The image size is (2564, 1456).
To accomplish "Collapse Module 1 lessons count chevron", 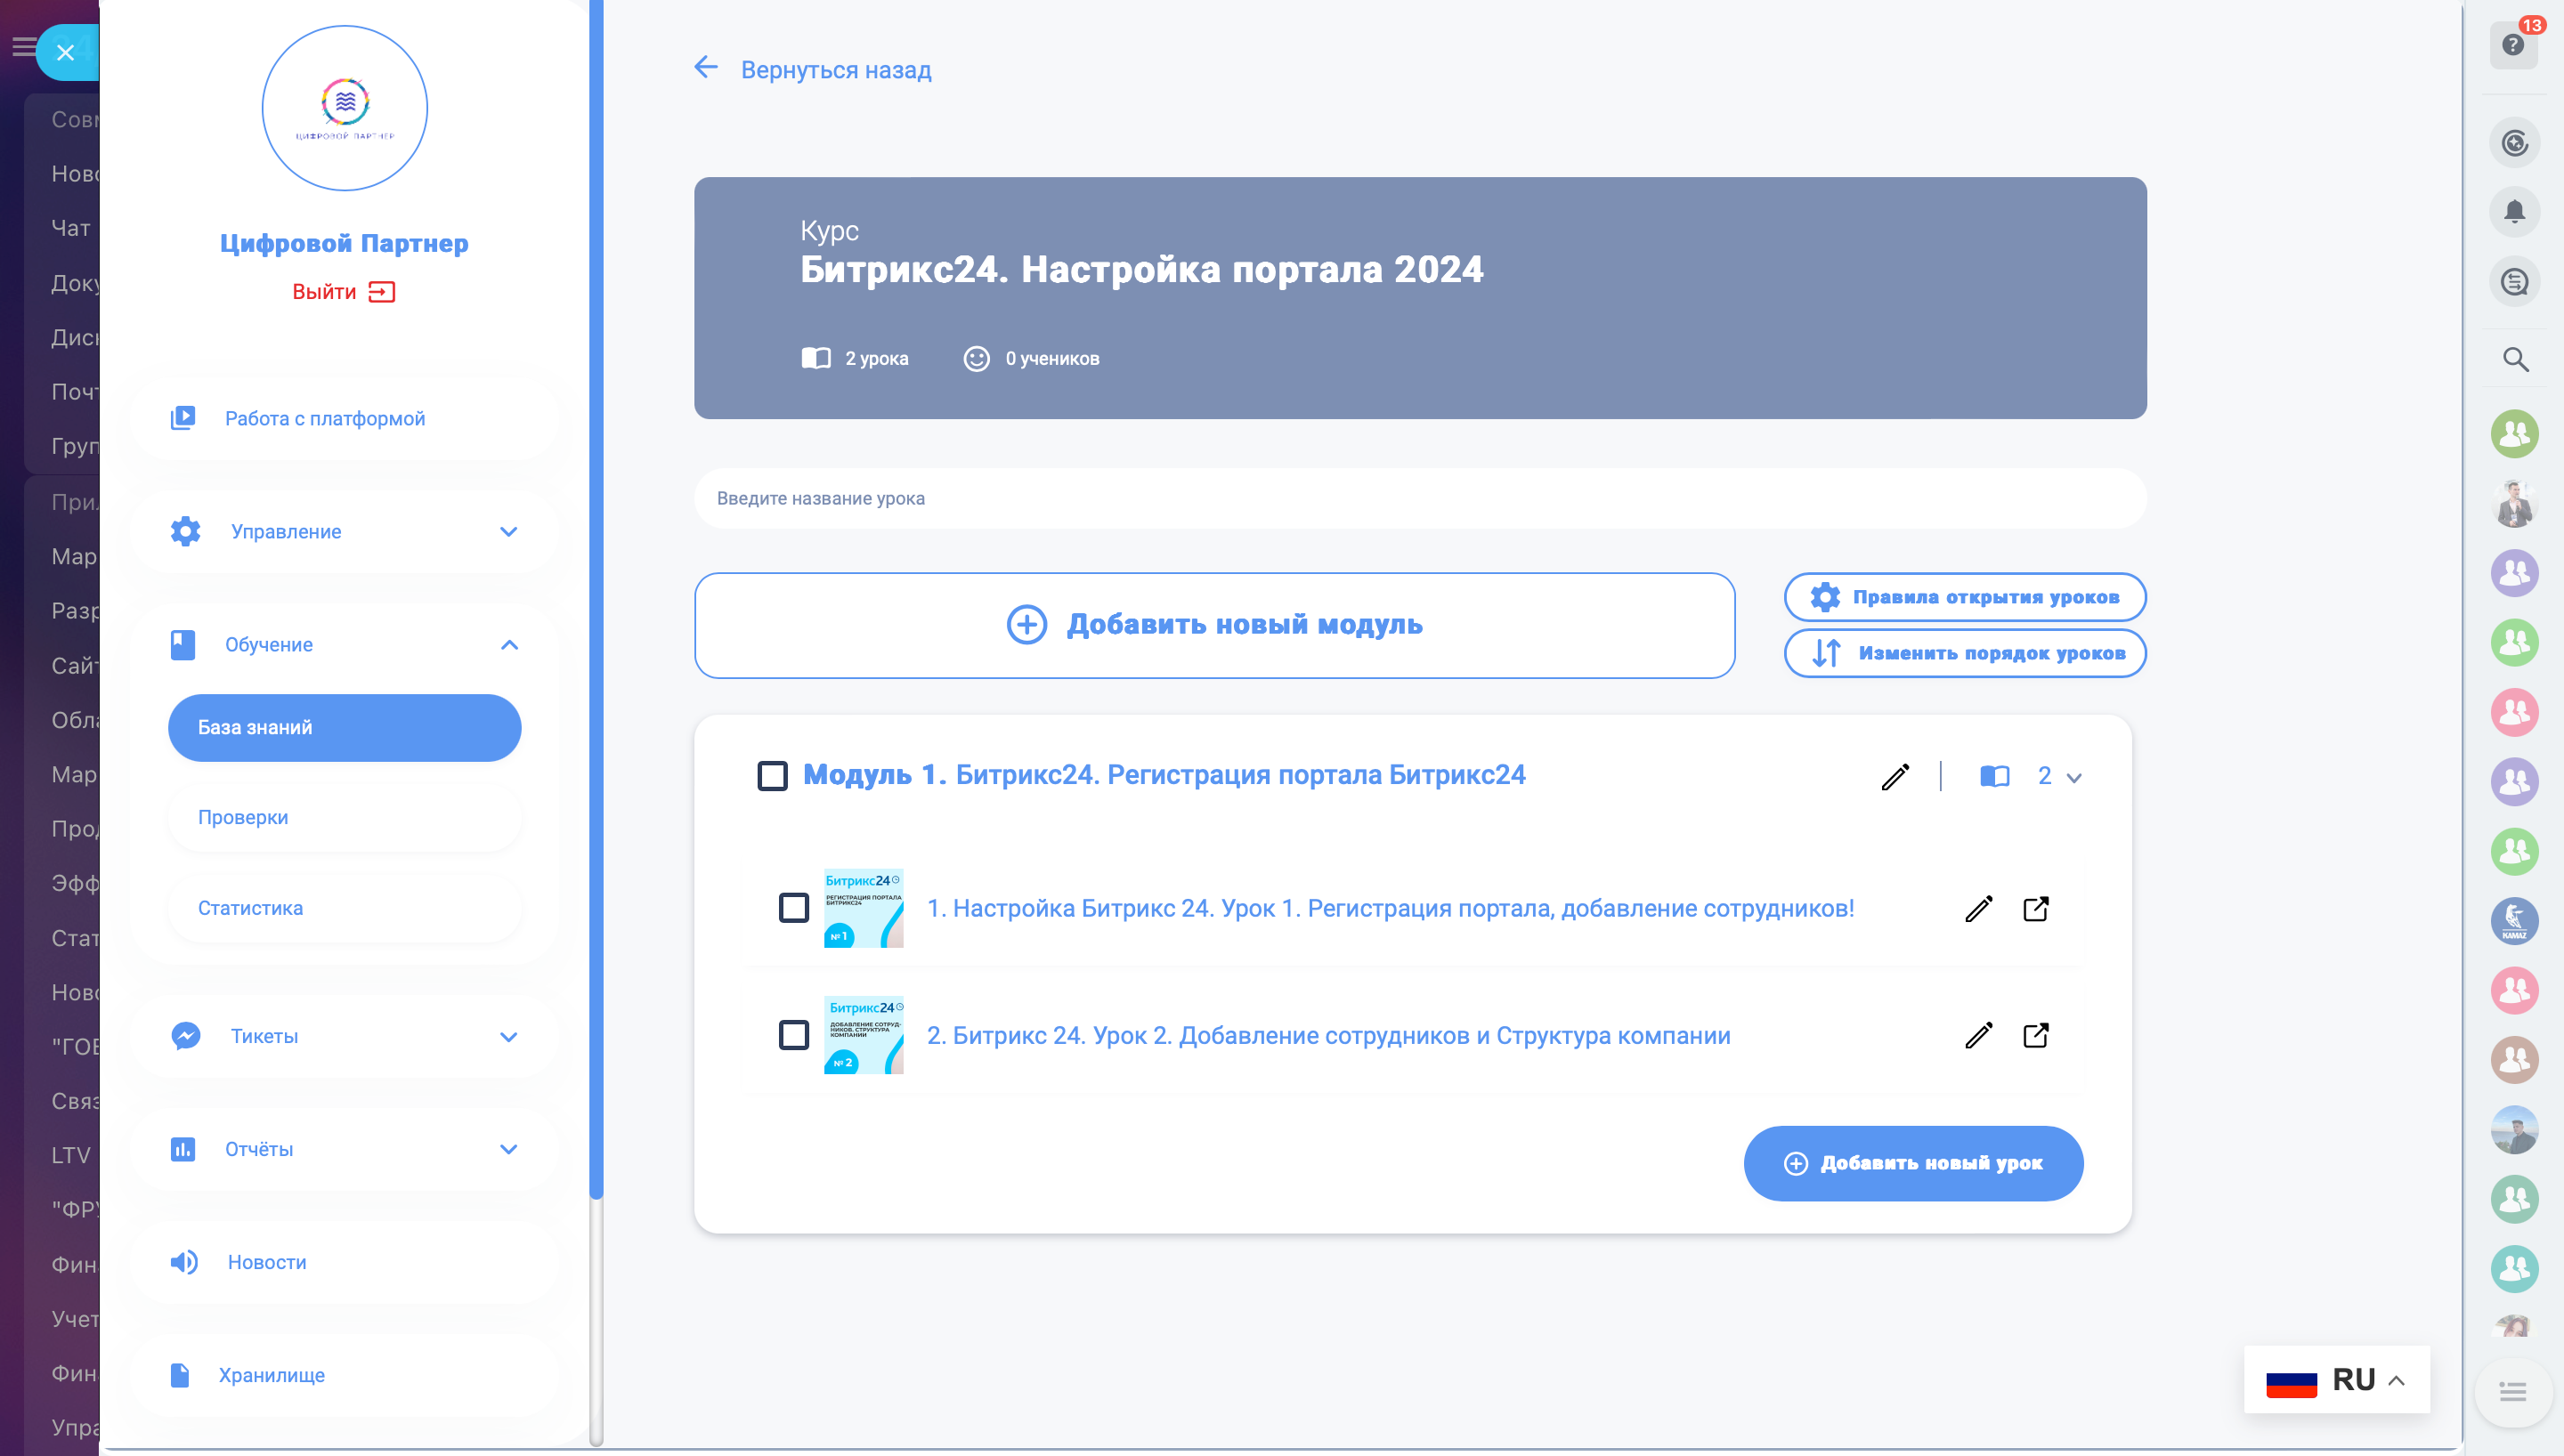I will pos(2074,777).
